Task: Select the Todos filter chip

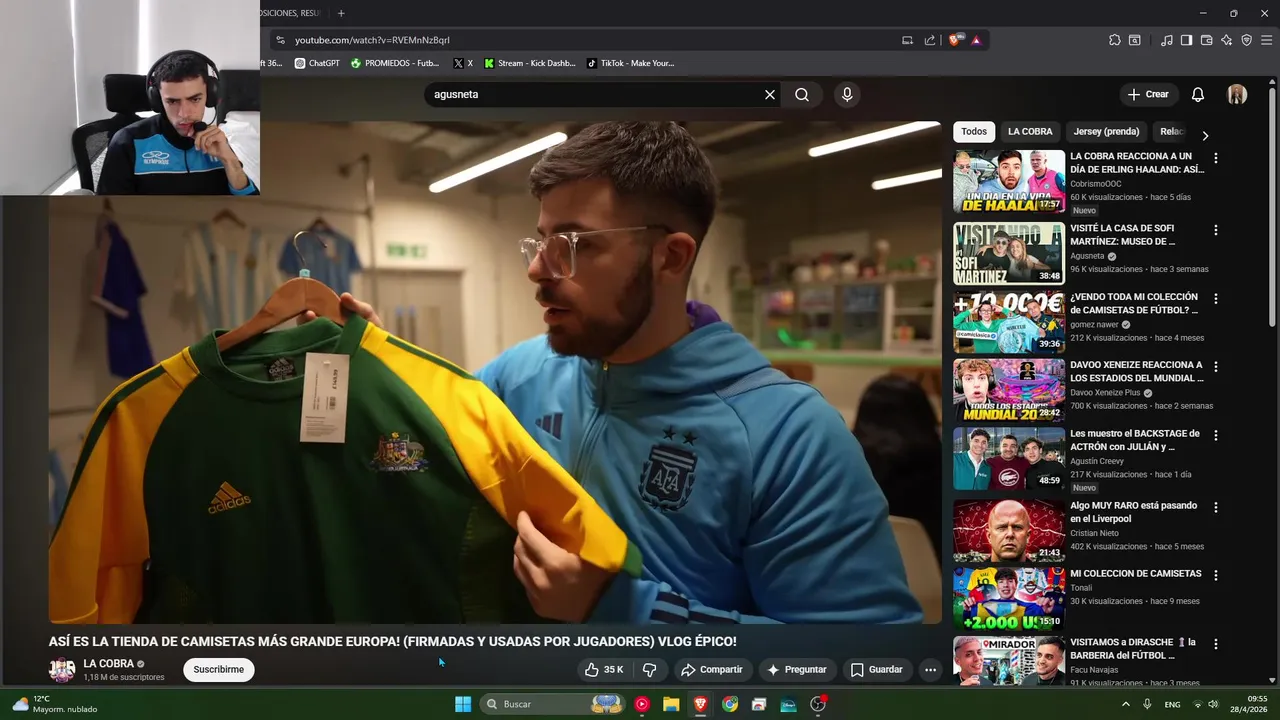Action: pyautogui.click(x=974, y=132)
